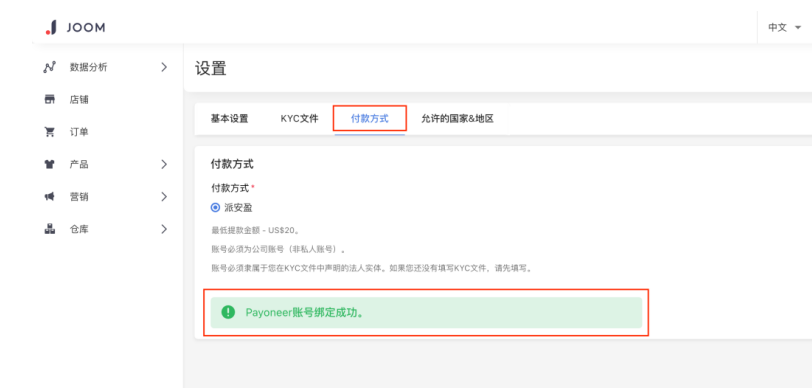Click the 账号必须隶属于 KYC note
812x388 pixels.
click(x=372, y=269)
